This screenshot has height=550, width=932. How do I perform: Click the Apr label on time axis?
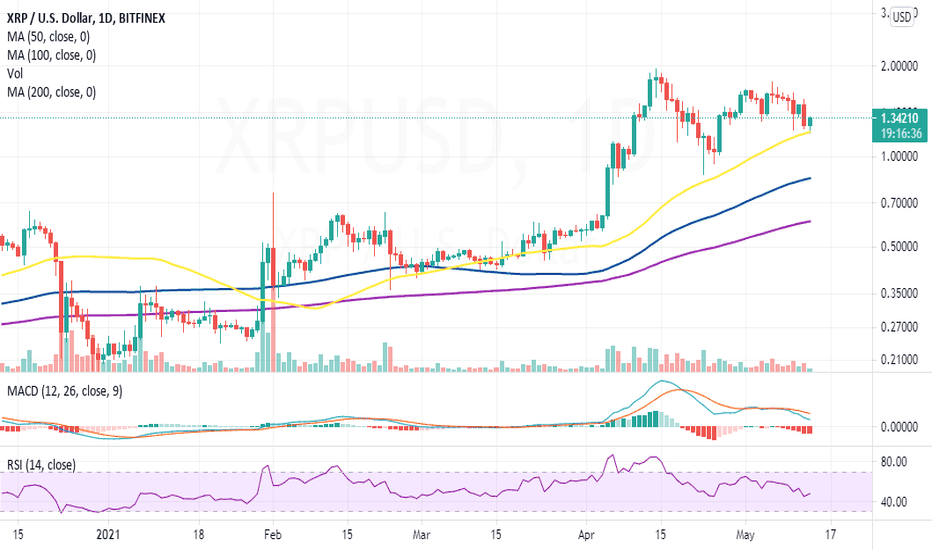(x=586, y=535)
